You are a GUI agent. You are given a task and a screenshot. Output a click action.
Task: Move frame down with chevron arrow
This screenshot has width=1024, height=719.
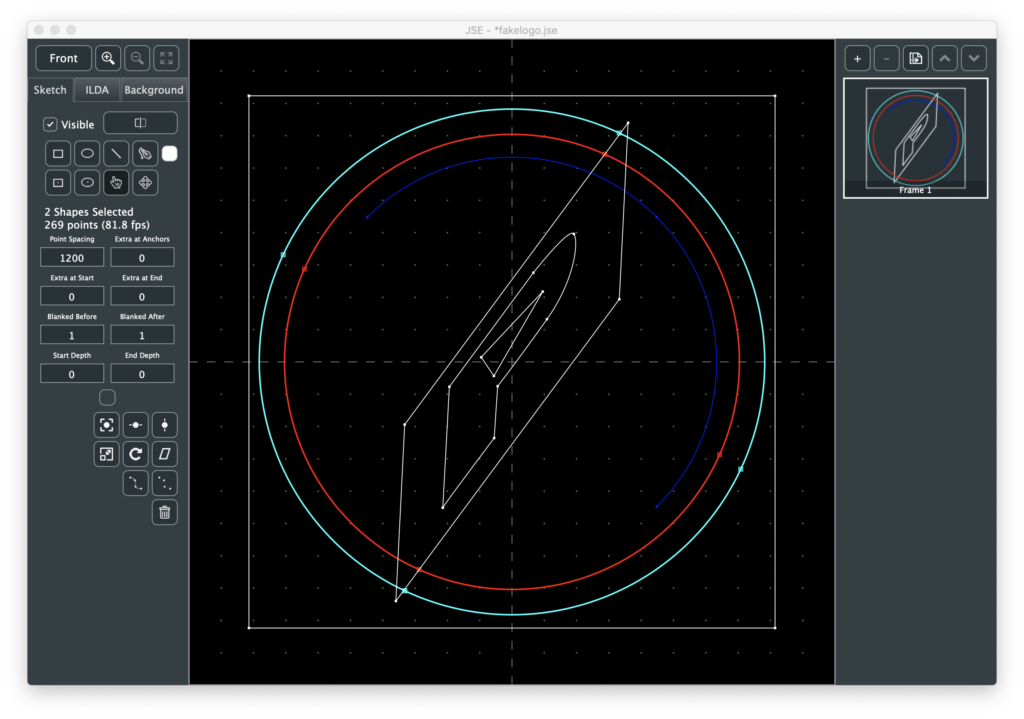(x=974, y=58)
